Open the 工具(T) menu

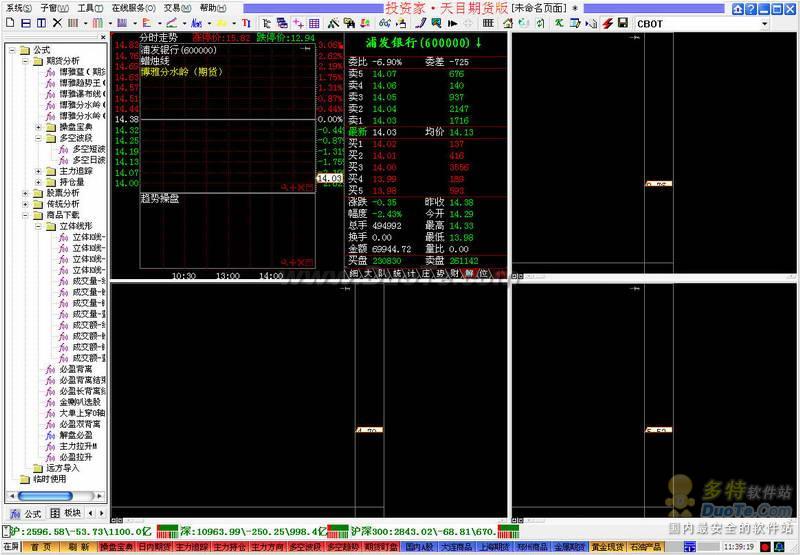(90, 8)
